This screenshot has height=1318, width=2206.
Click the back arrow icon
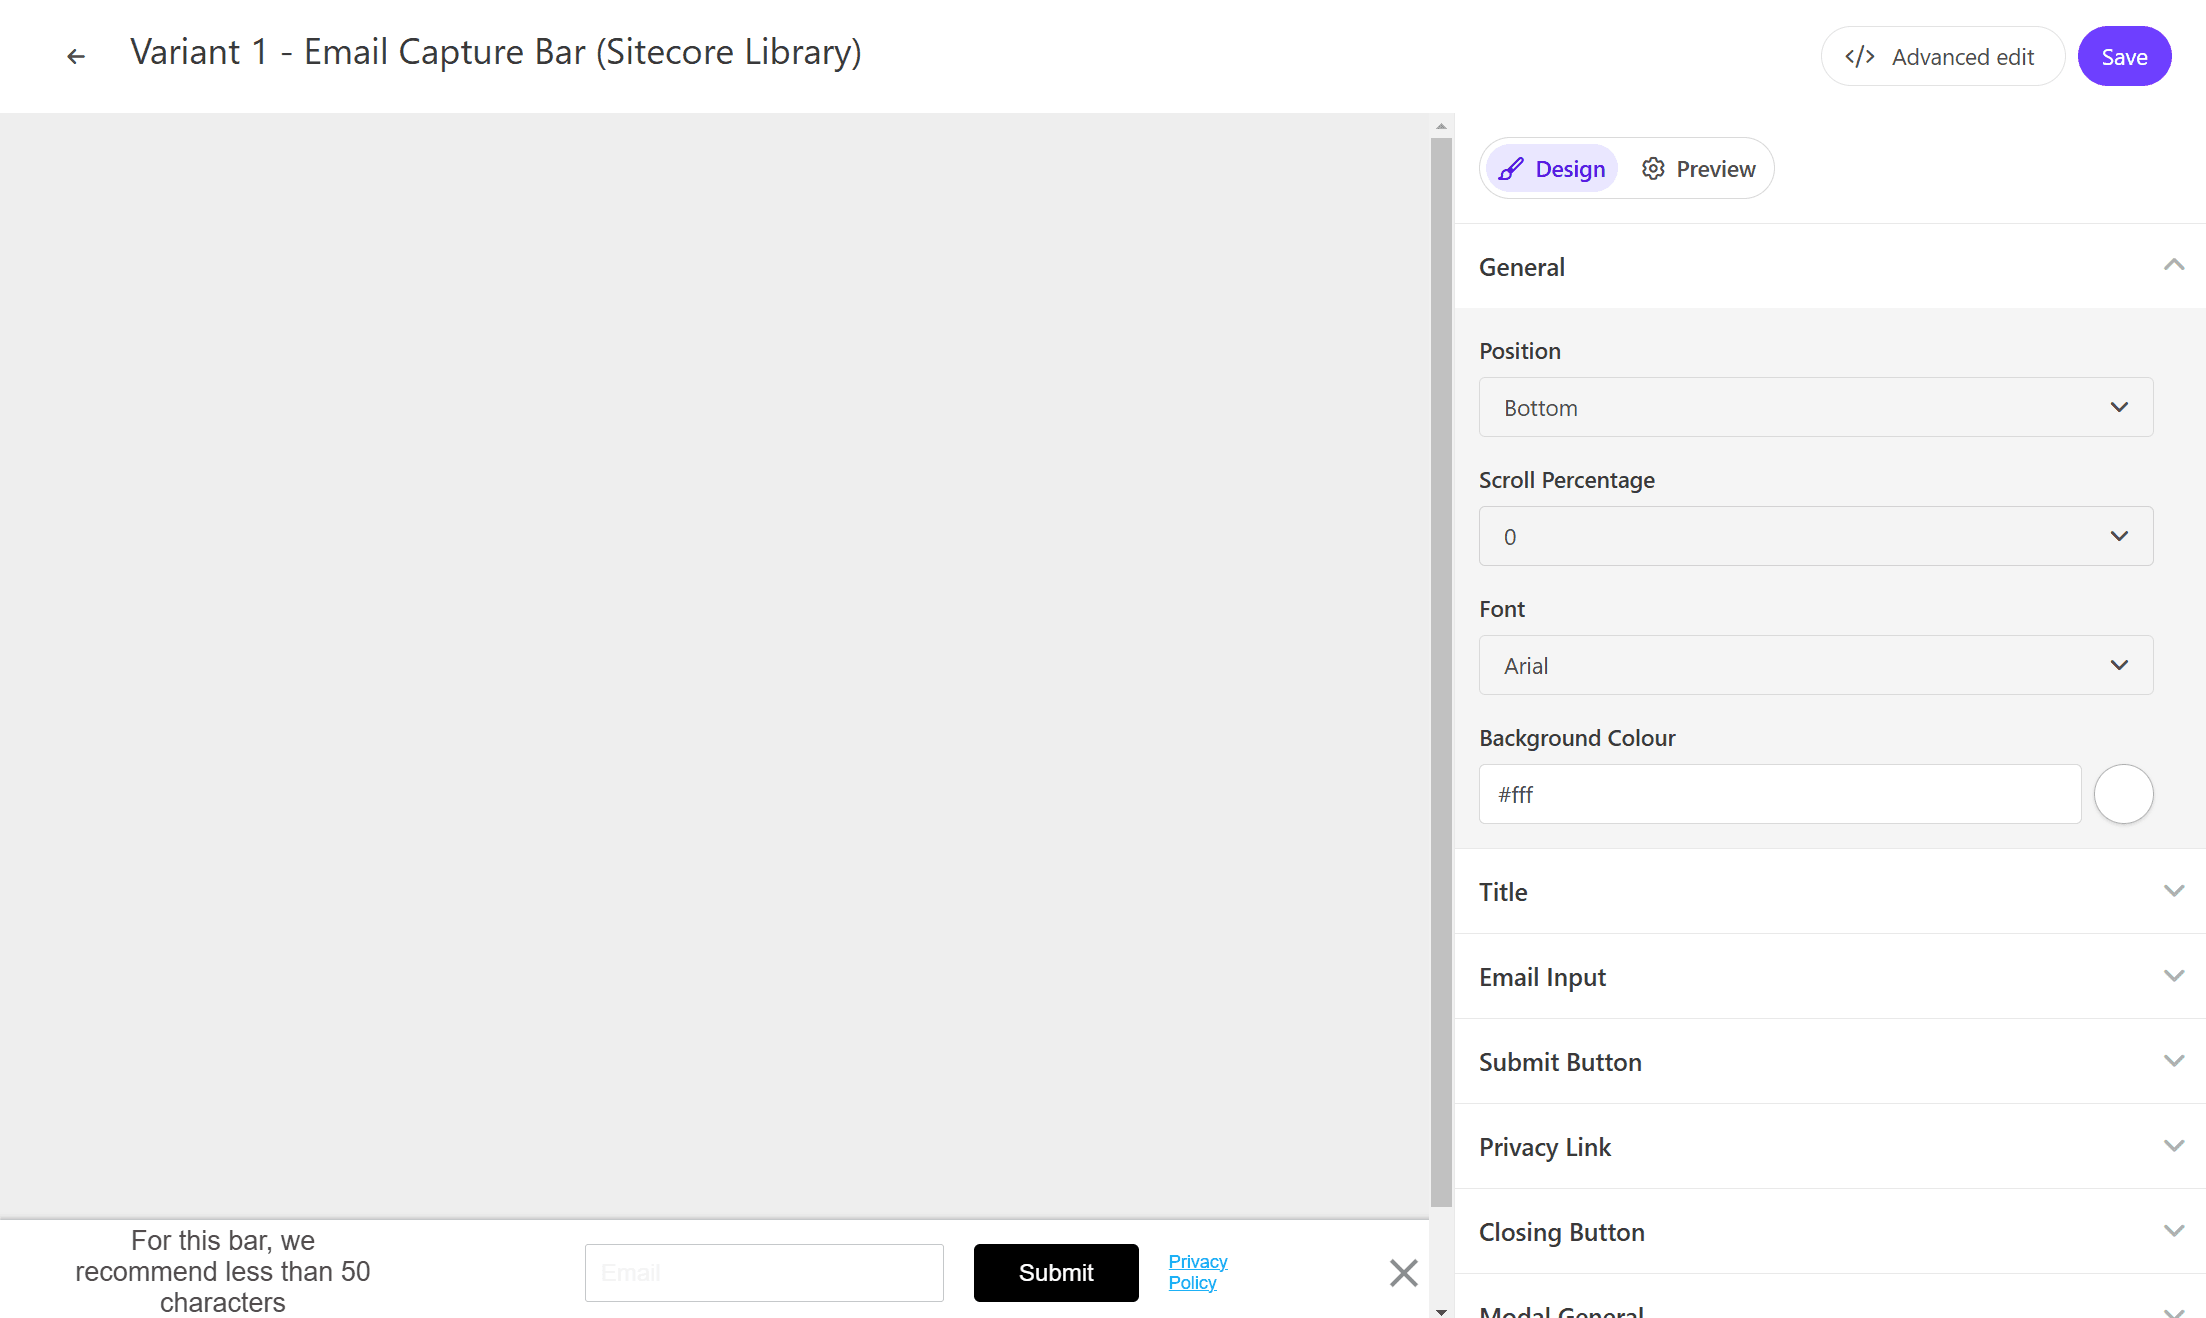click(x=76, y=56)
